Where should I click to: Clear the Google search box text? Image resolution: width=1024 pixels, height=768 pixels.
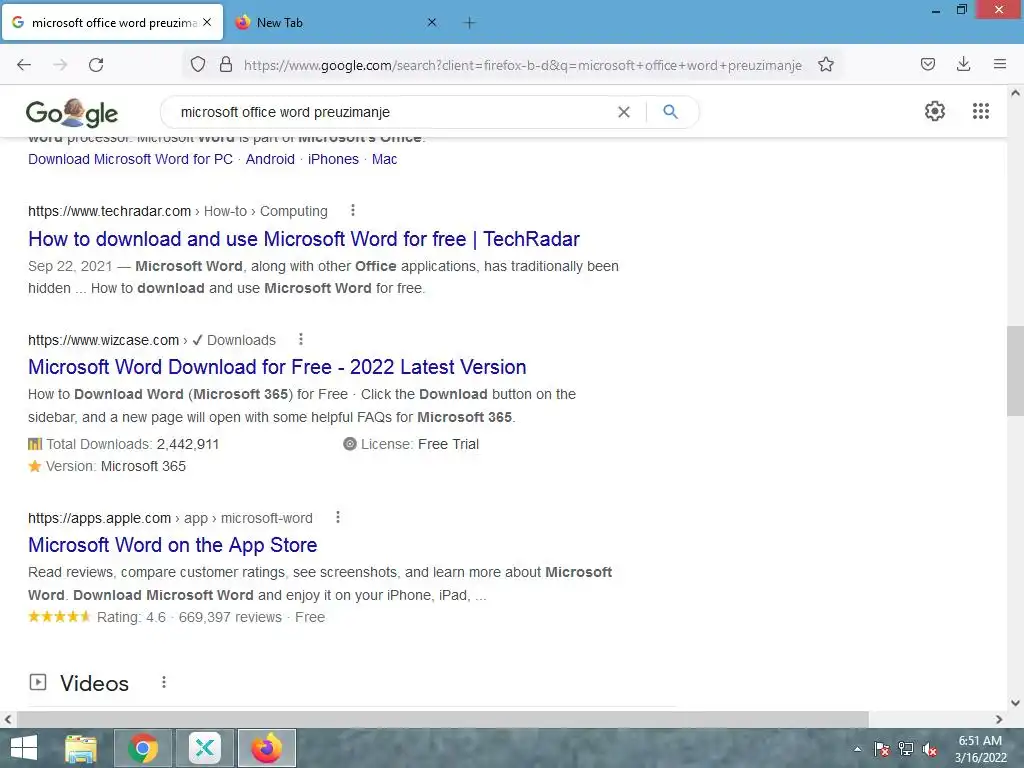pyautogui.click(x=624, y=112)
